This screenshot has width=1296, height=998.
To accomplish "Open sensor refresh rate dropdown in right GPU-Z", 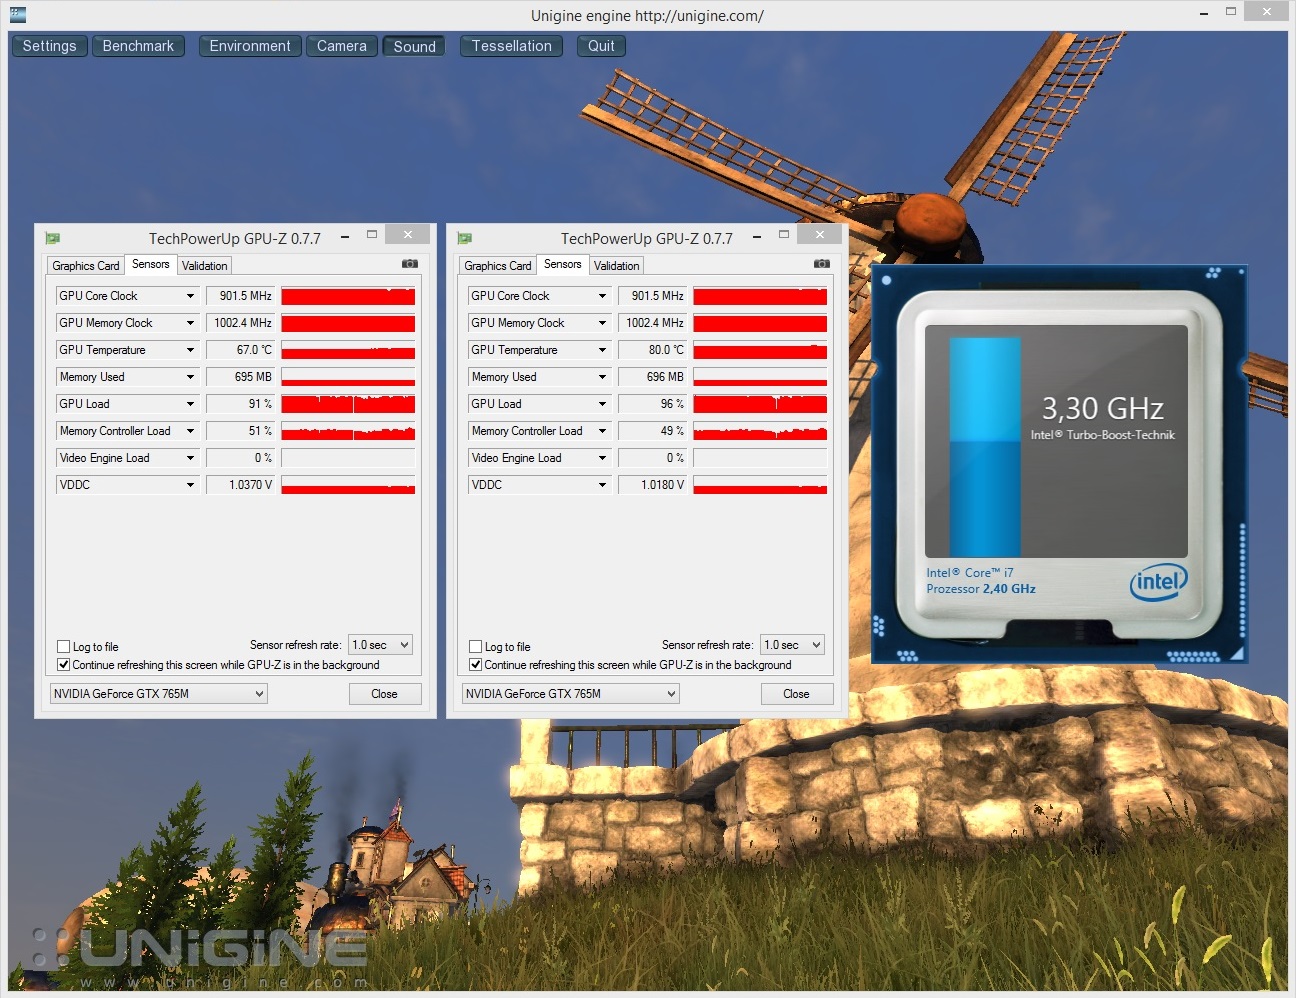I will click(792, 645).
